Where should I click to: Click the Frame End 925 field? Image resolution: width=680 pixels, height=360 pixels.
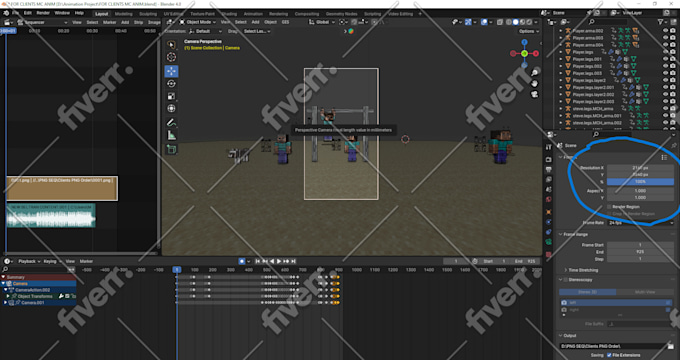(x=641, y=252)
